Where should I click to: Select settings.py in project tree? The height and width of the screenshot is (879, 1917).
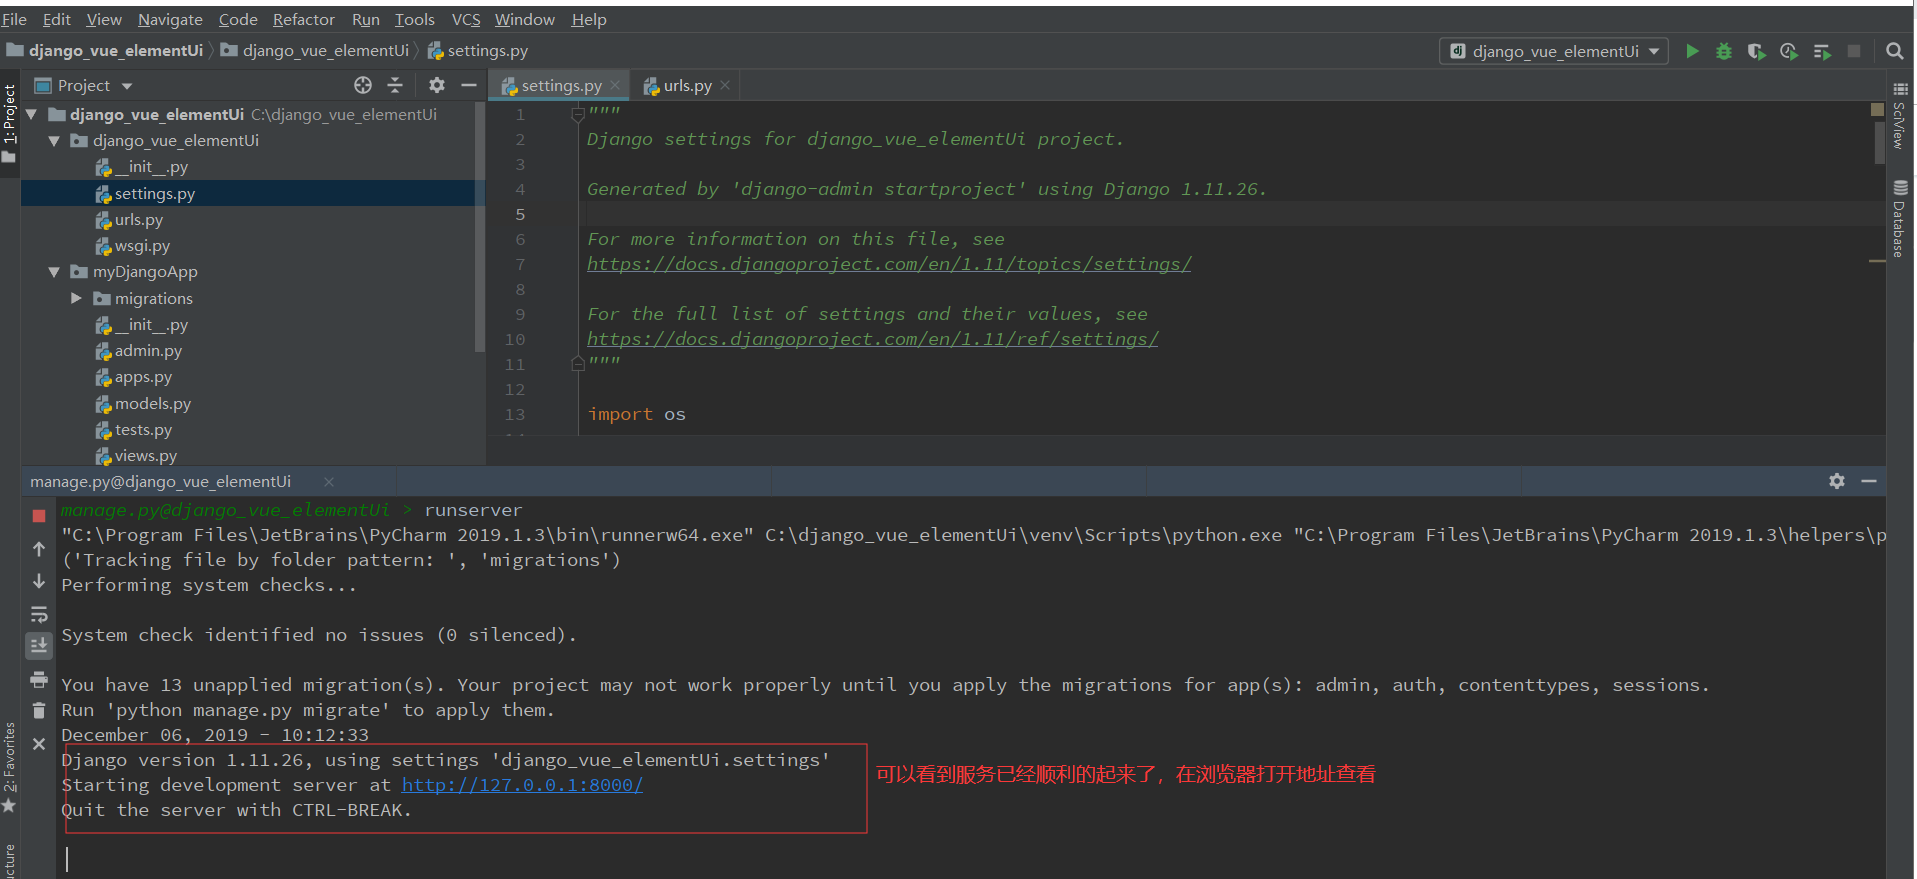tap(154, 194)
